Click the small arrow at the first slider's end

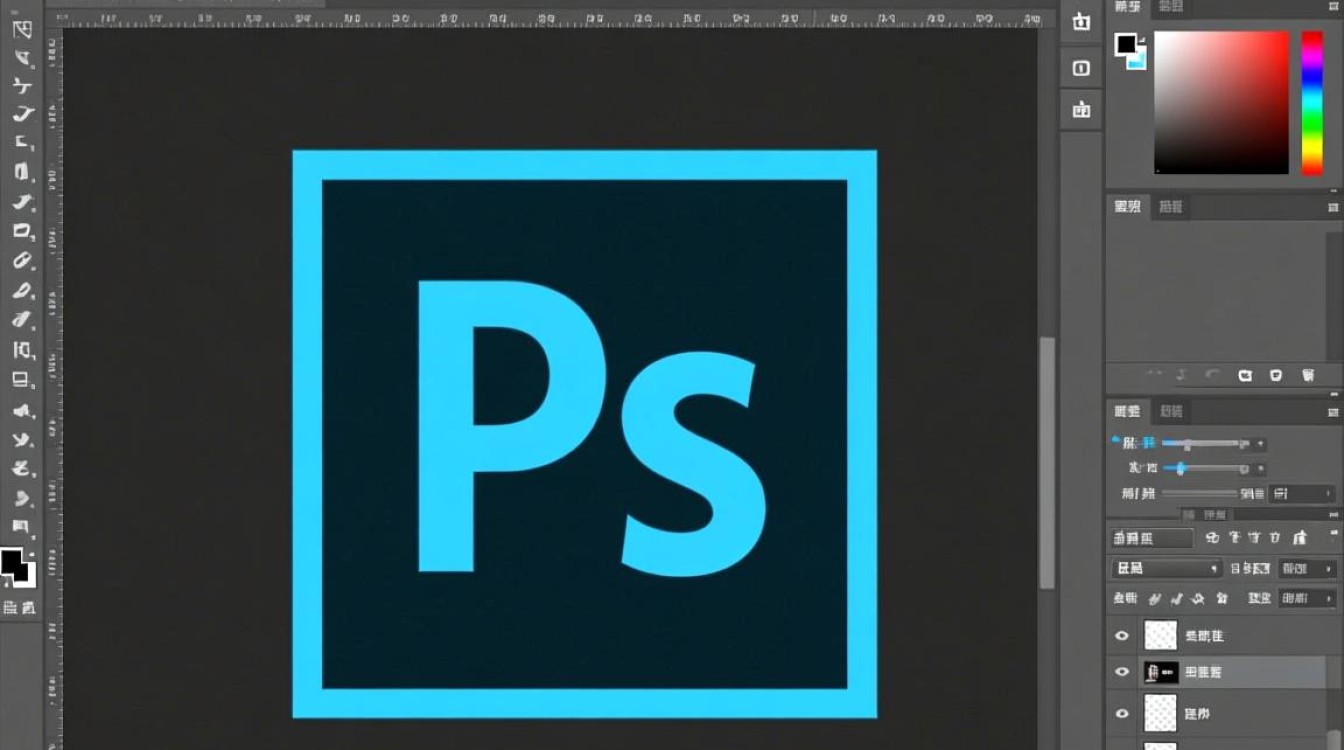pyautogui.click(x=1260, y=444)
